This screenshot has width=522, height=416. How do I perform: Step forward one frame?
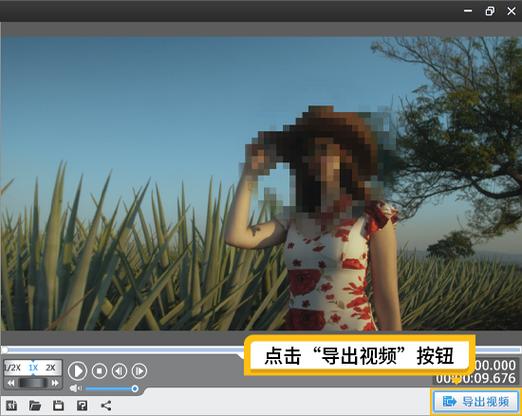(x=139, y=371)
